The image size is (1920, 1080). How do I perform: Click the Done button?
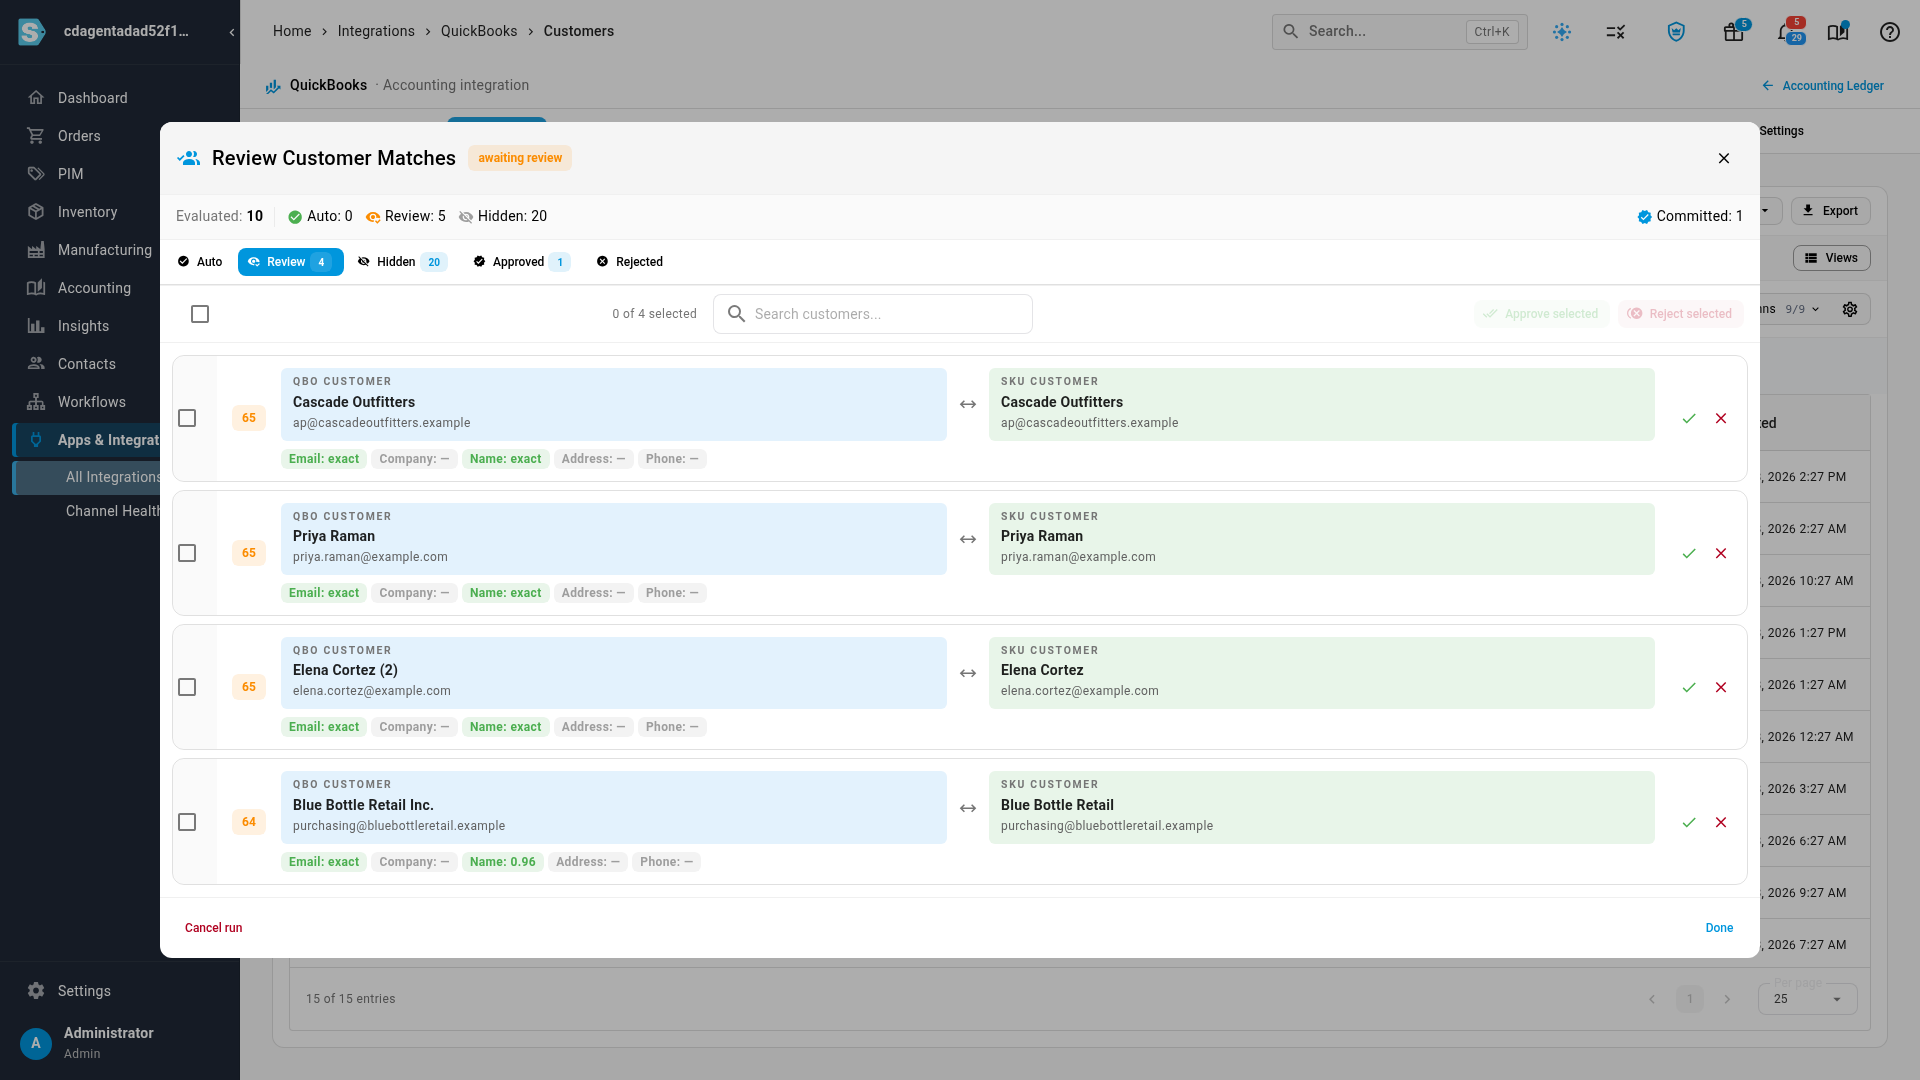click(1719, 928)
